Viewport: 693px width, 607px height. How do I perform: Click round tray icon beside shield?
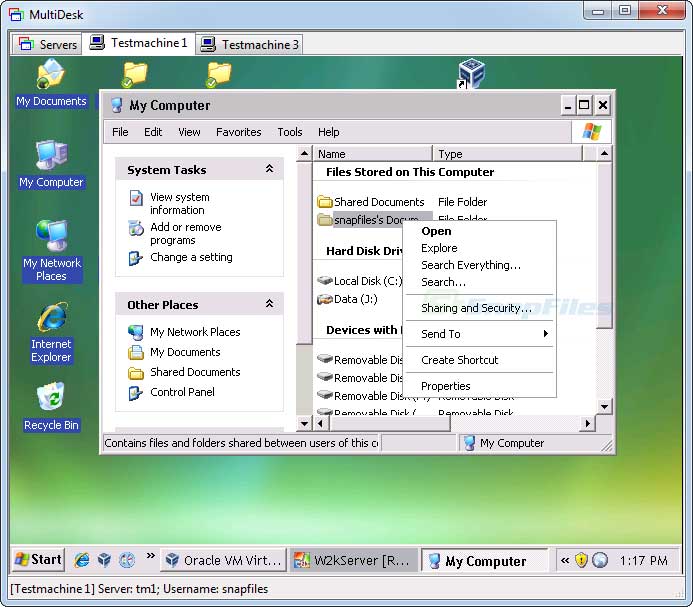pyautogui.click(x=600, y=560)
